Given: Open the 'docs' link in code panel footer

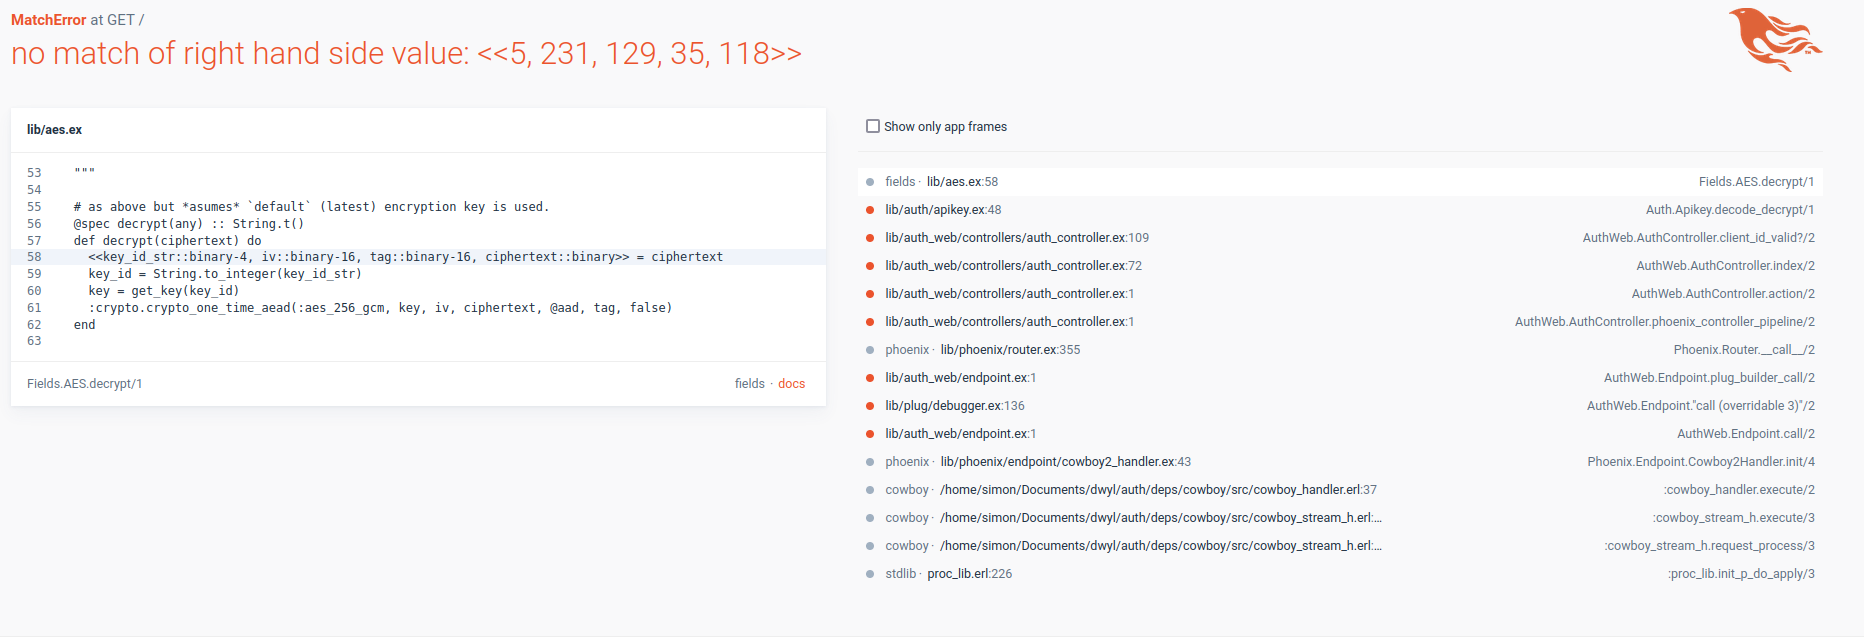Looking at the screenshot, I should pyautogui.click(x=791, y=384).
